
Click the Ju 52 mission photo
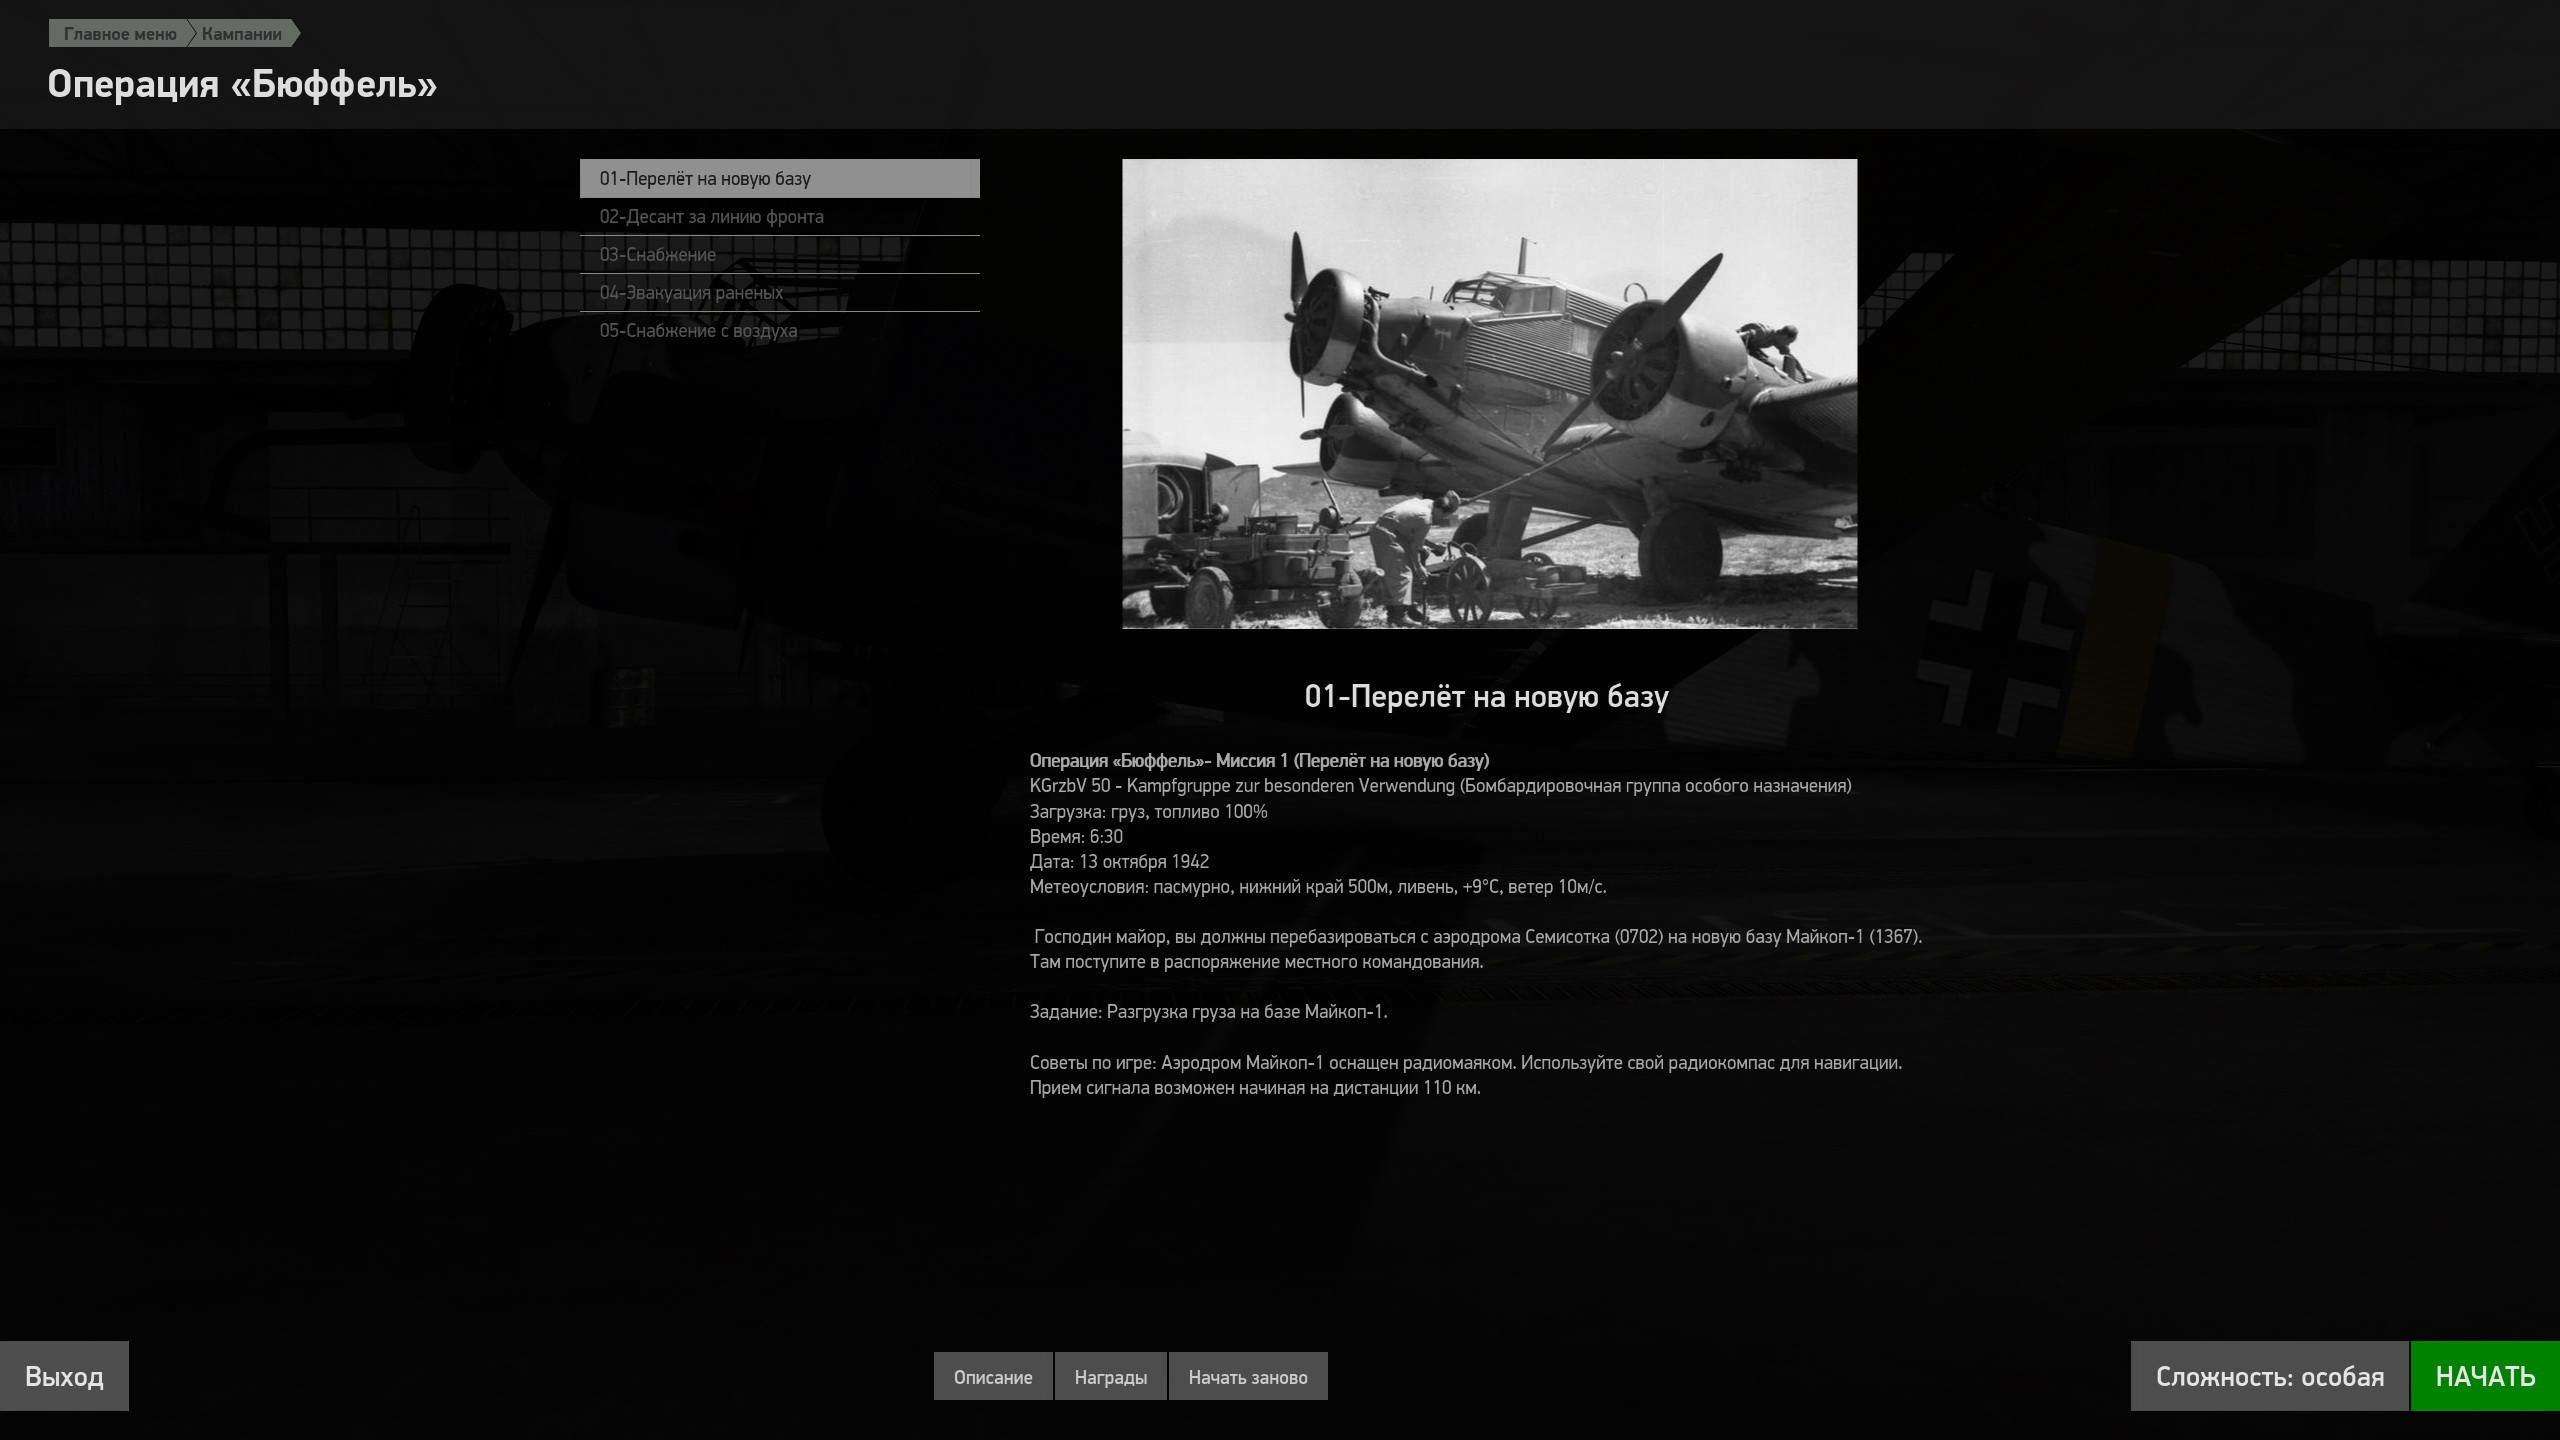(x=1489, y=394)
